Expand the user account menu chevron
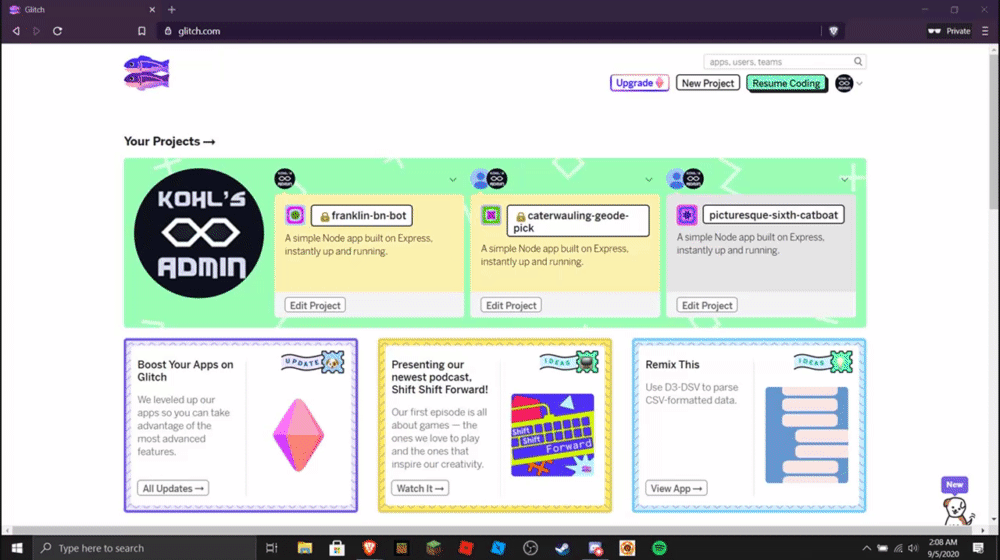The height and width of the screenshot is (560, 1000). [x=860, y=84]
